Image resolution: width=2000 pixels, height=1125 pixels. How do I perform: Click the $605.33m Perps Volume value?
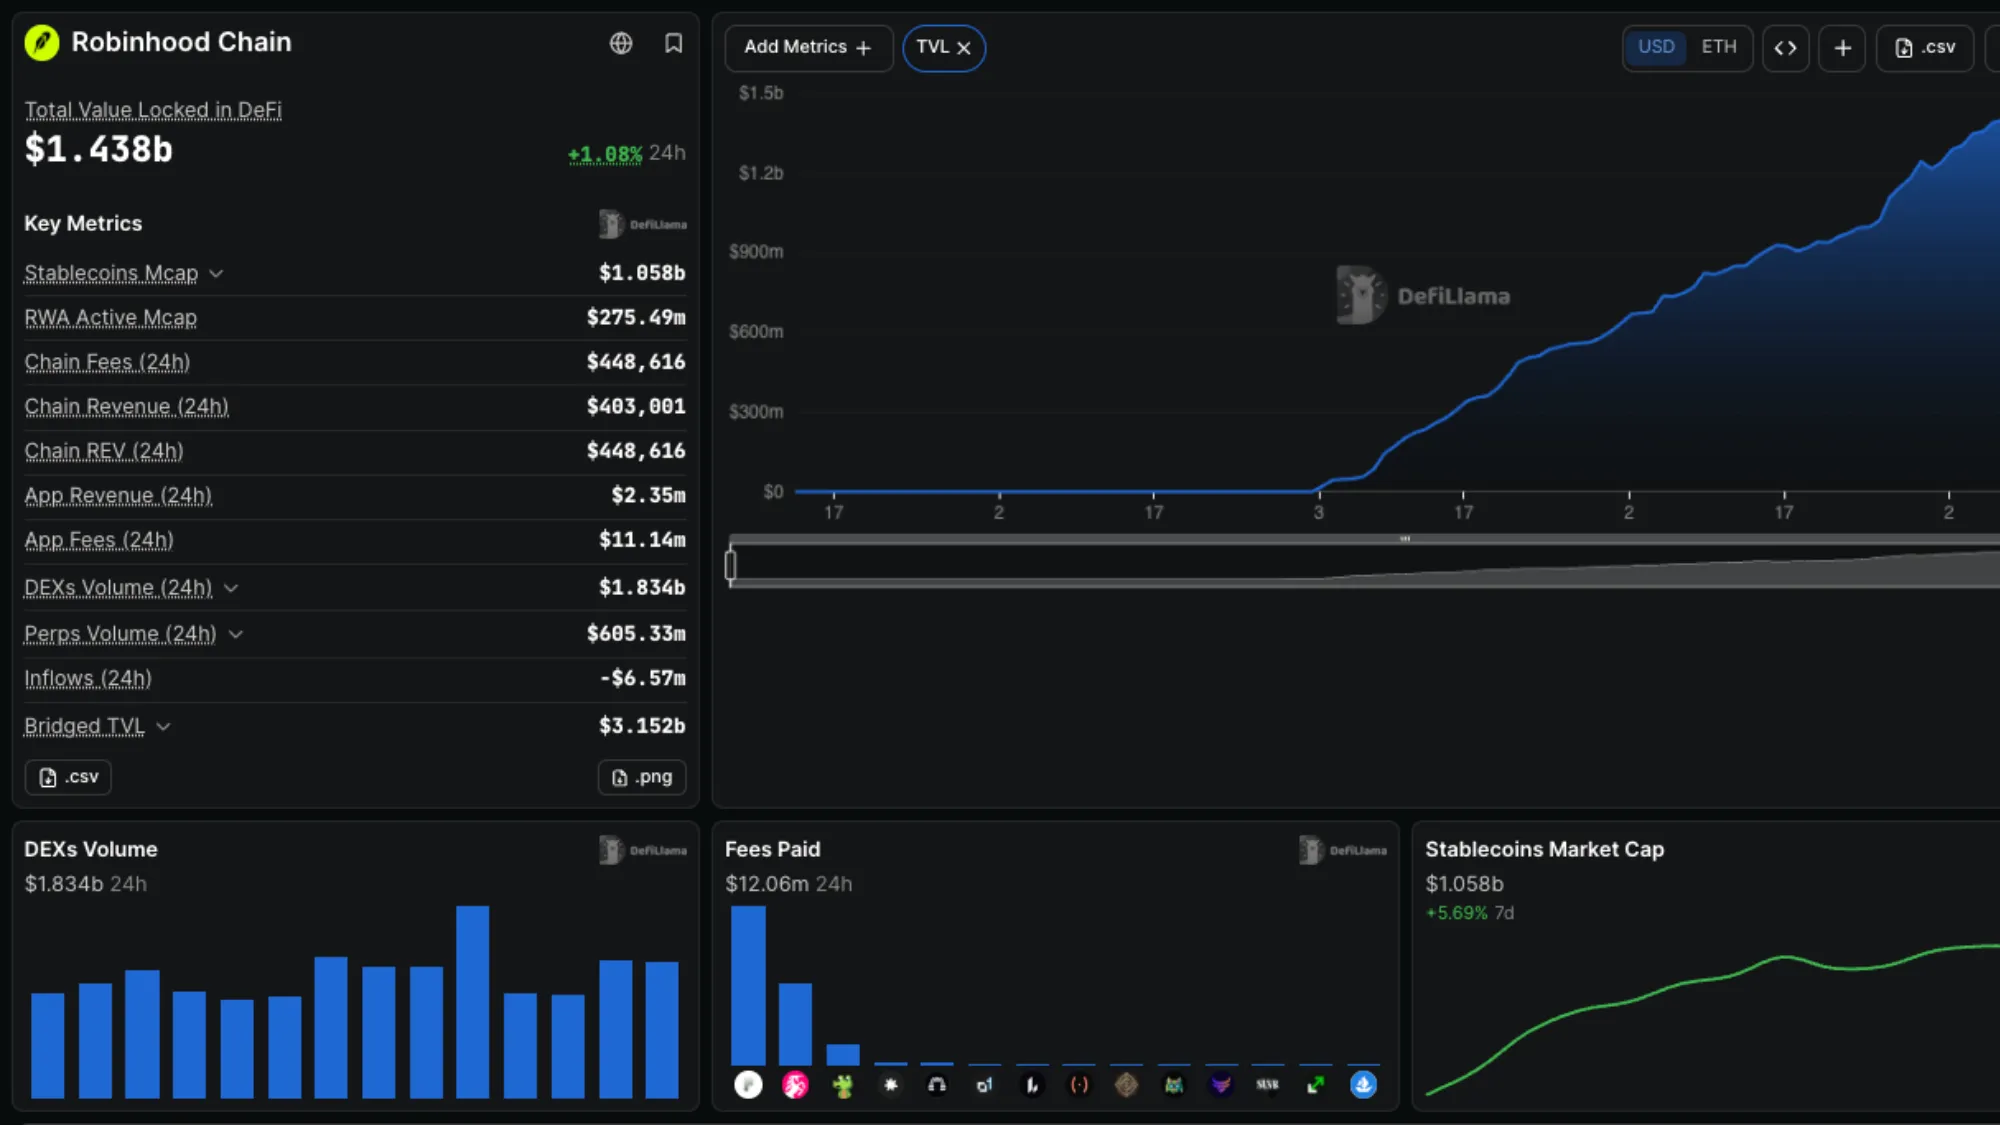[636, 634]
